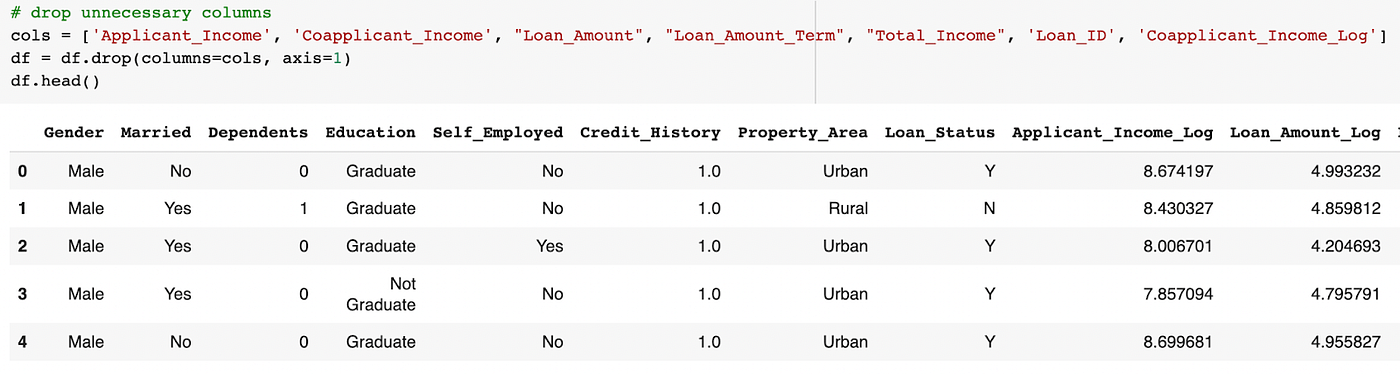Click the Married column header

pos(156,132)
